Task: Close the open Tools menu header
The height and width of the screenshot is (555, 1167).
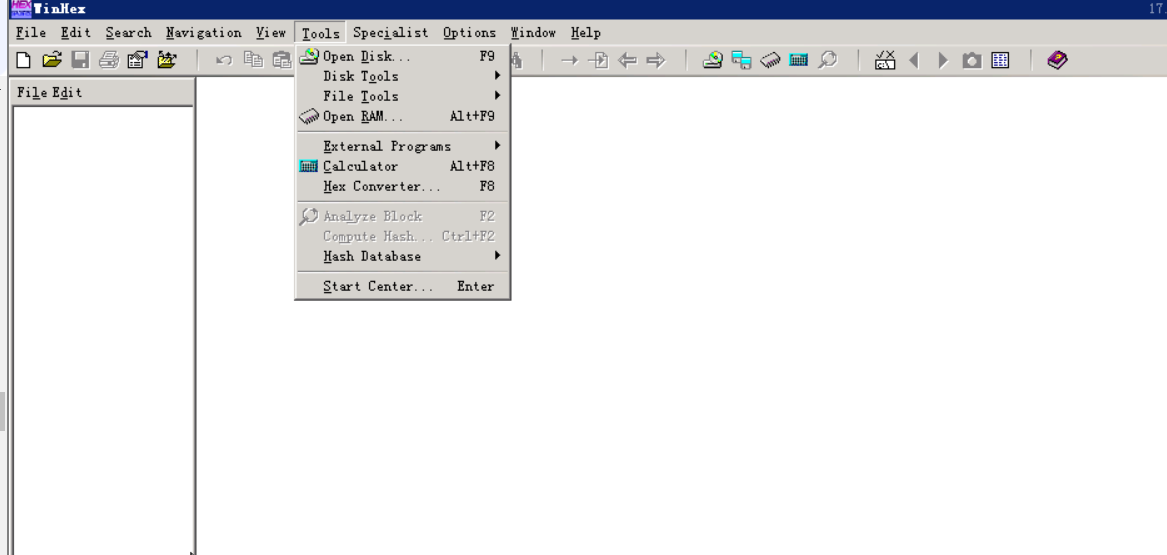Action: tap(321, 33)
